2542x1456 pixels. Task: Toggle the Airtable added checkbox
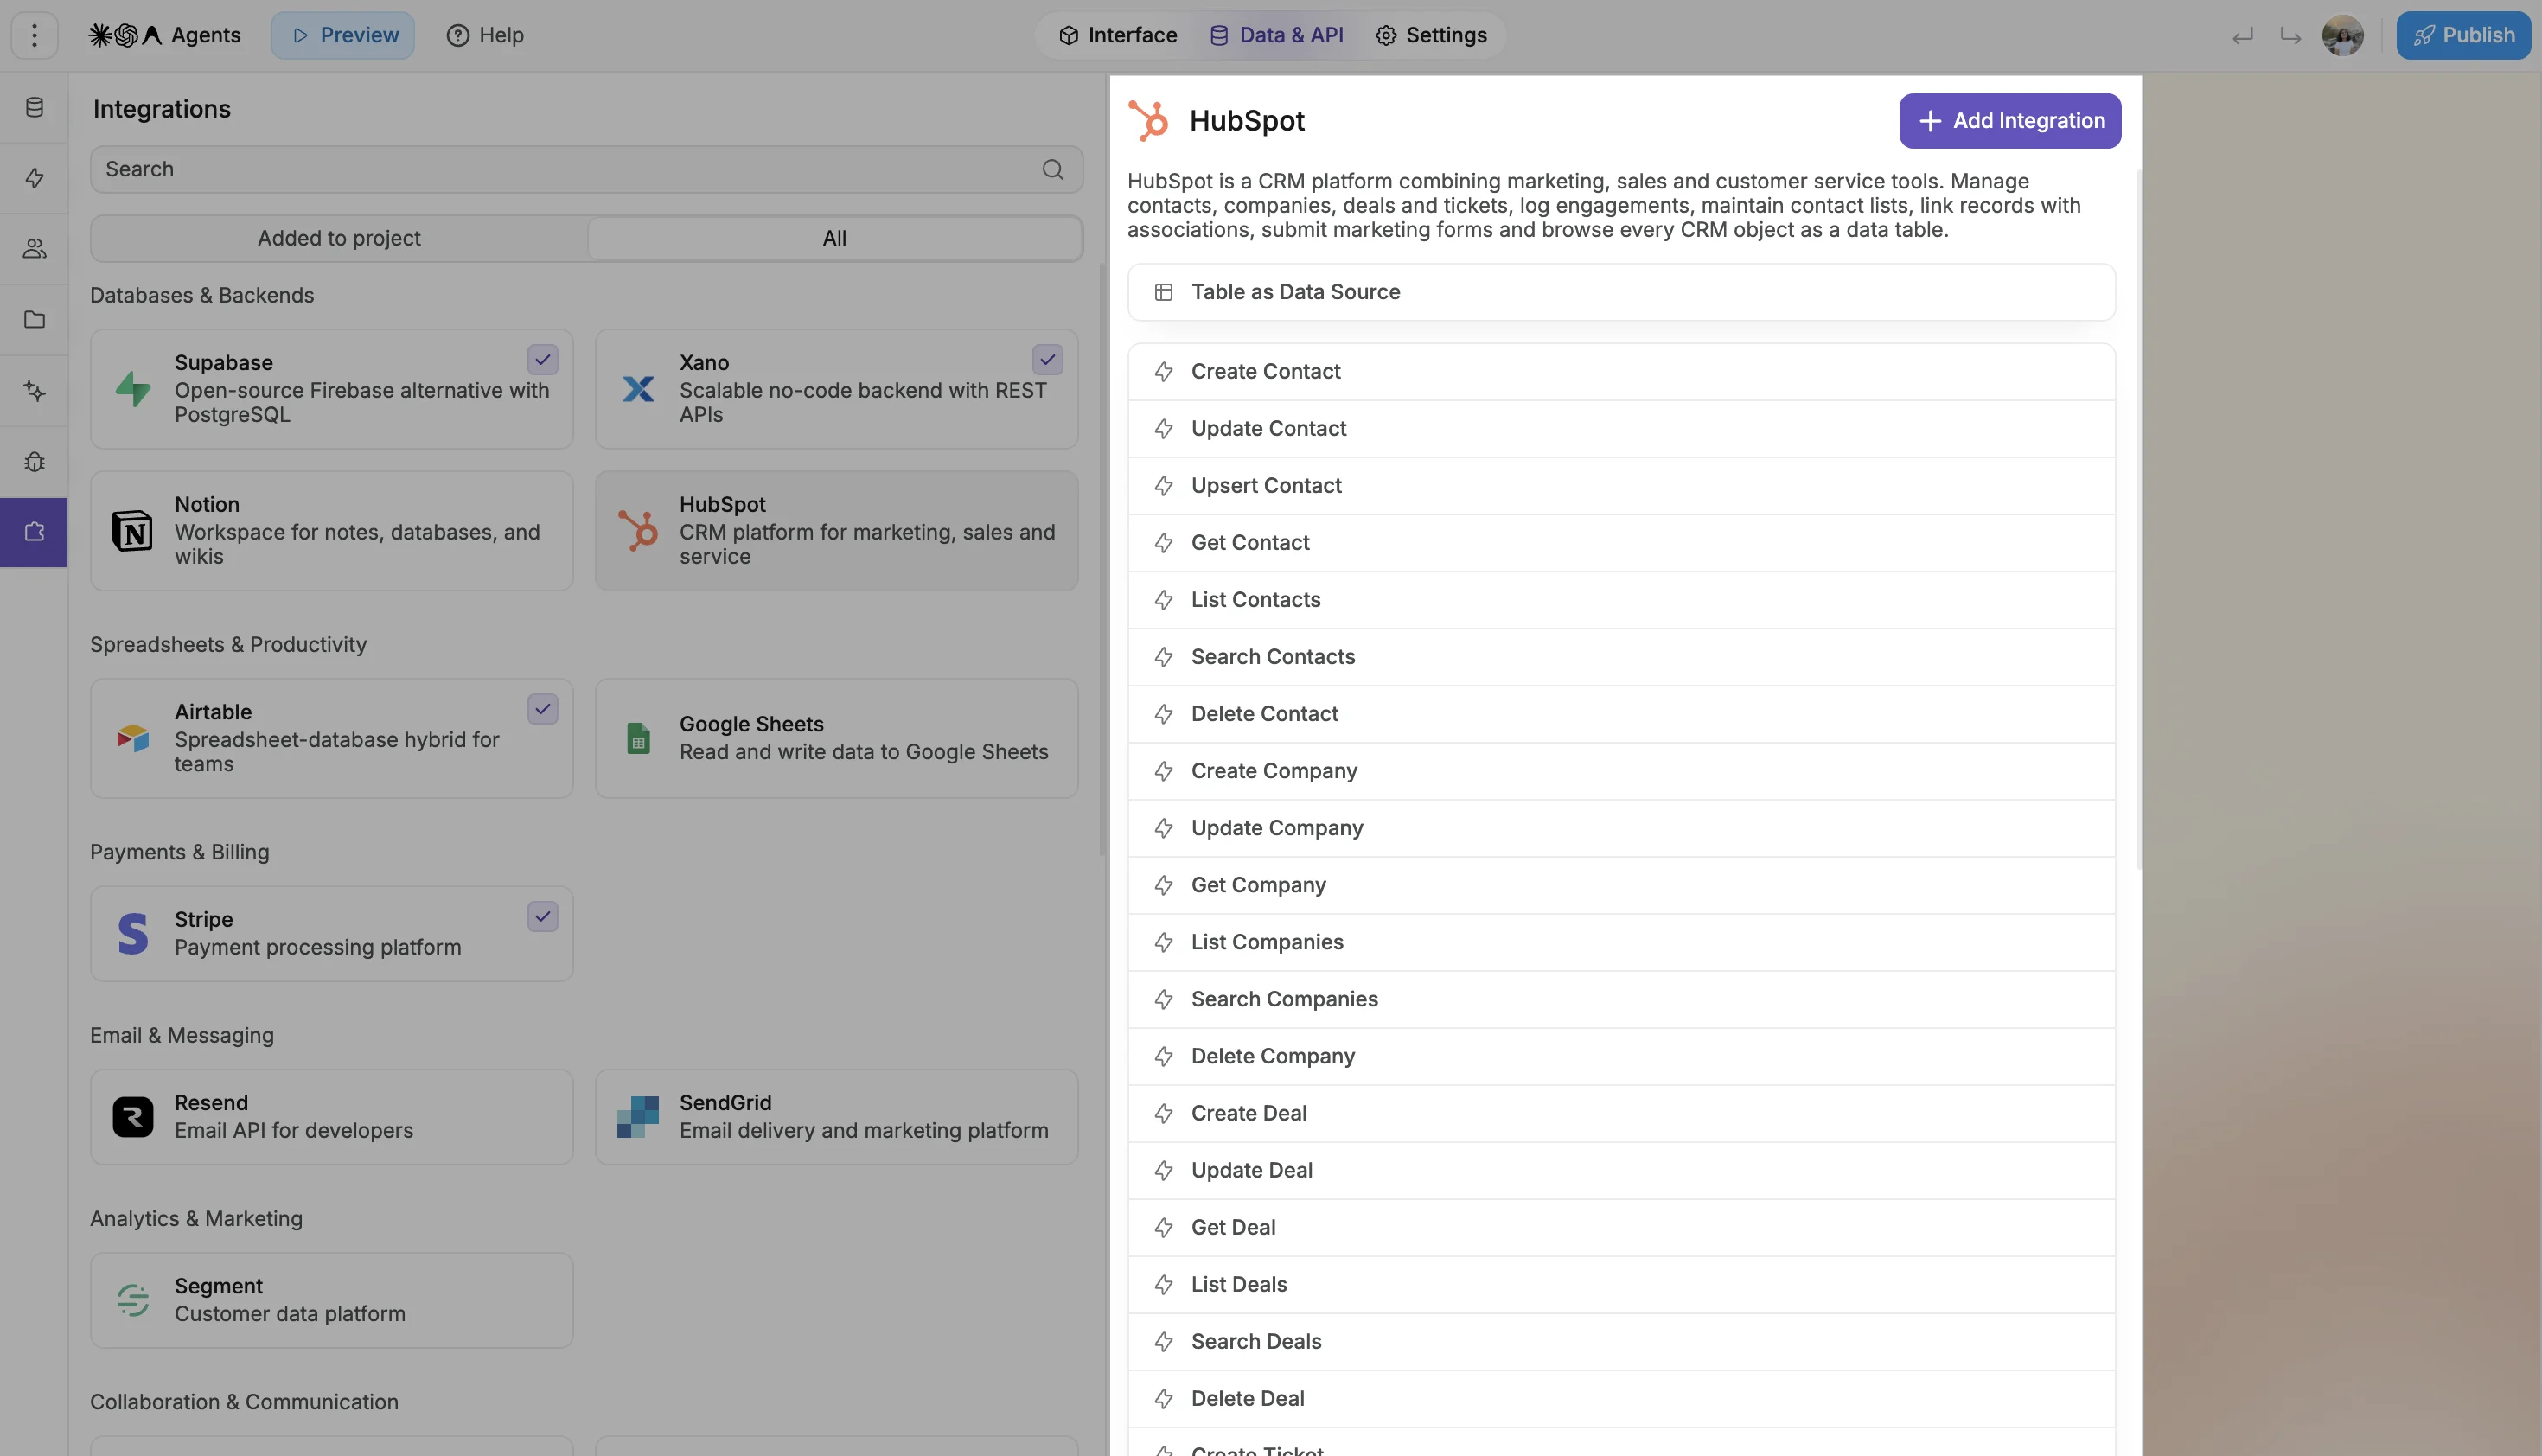click(x=542, y=709)
